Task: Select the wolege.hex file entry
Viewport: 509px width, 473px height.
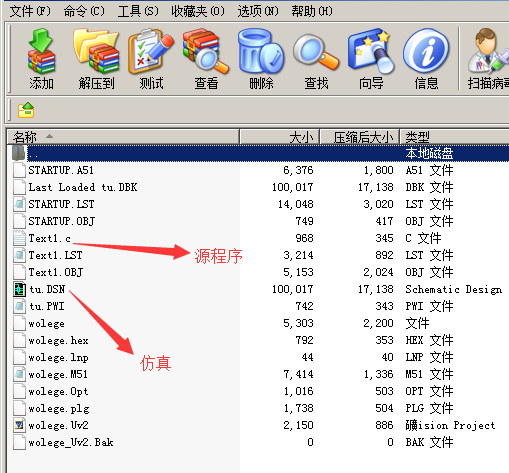Action: (58, 340)
